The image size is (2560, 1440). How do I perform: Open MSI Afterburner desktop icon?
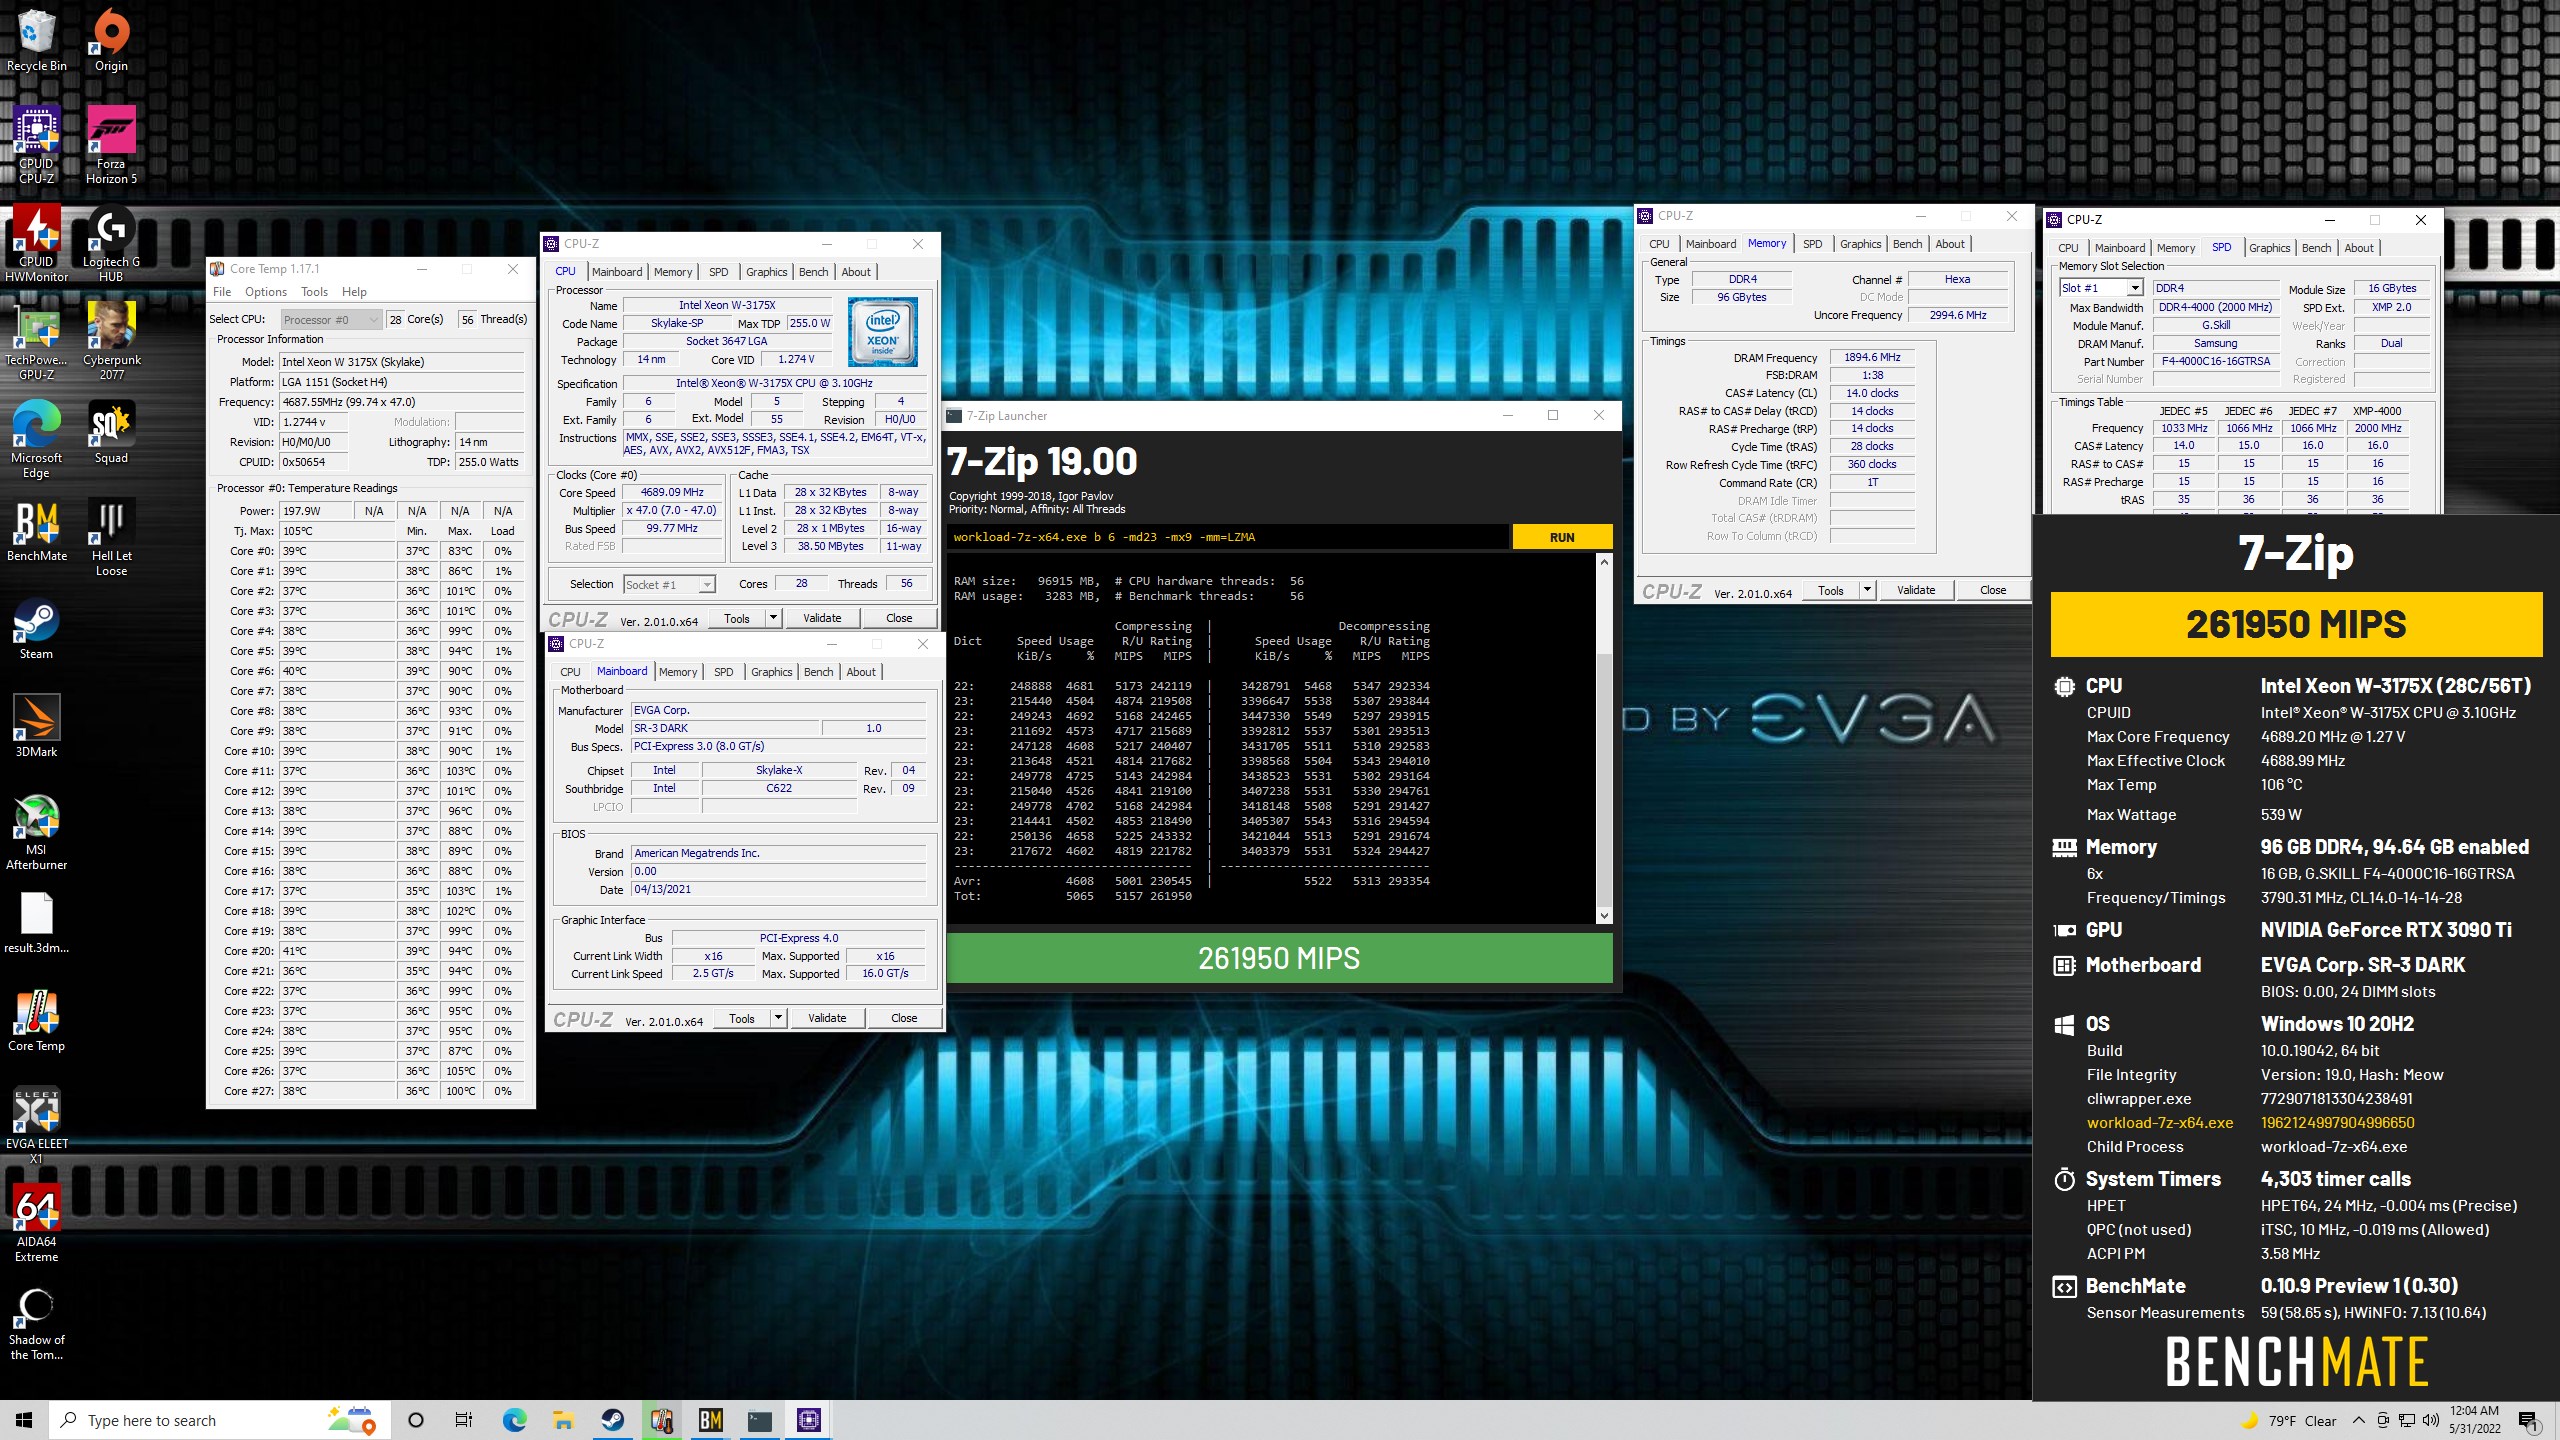click(x=37, y=831)
